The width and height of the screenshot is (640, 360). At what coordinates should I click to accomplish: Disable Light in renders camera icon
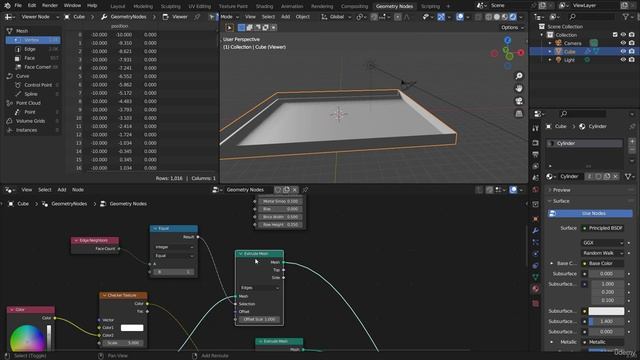coord(631,60)
